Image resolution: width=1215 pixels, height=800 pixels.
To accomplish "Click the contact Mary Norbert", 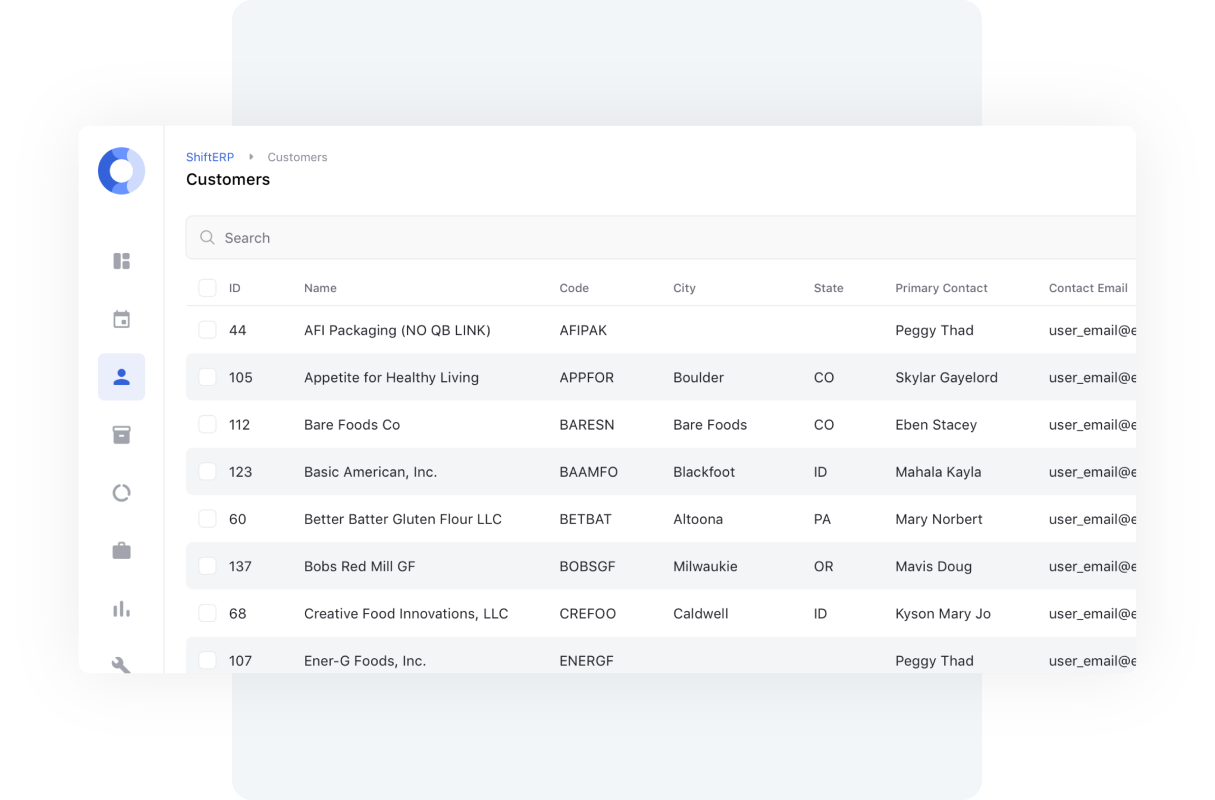I will (939, 519).
